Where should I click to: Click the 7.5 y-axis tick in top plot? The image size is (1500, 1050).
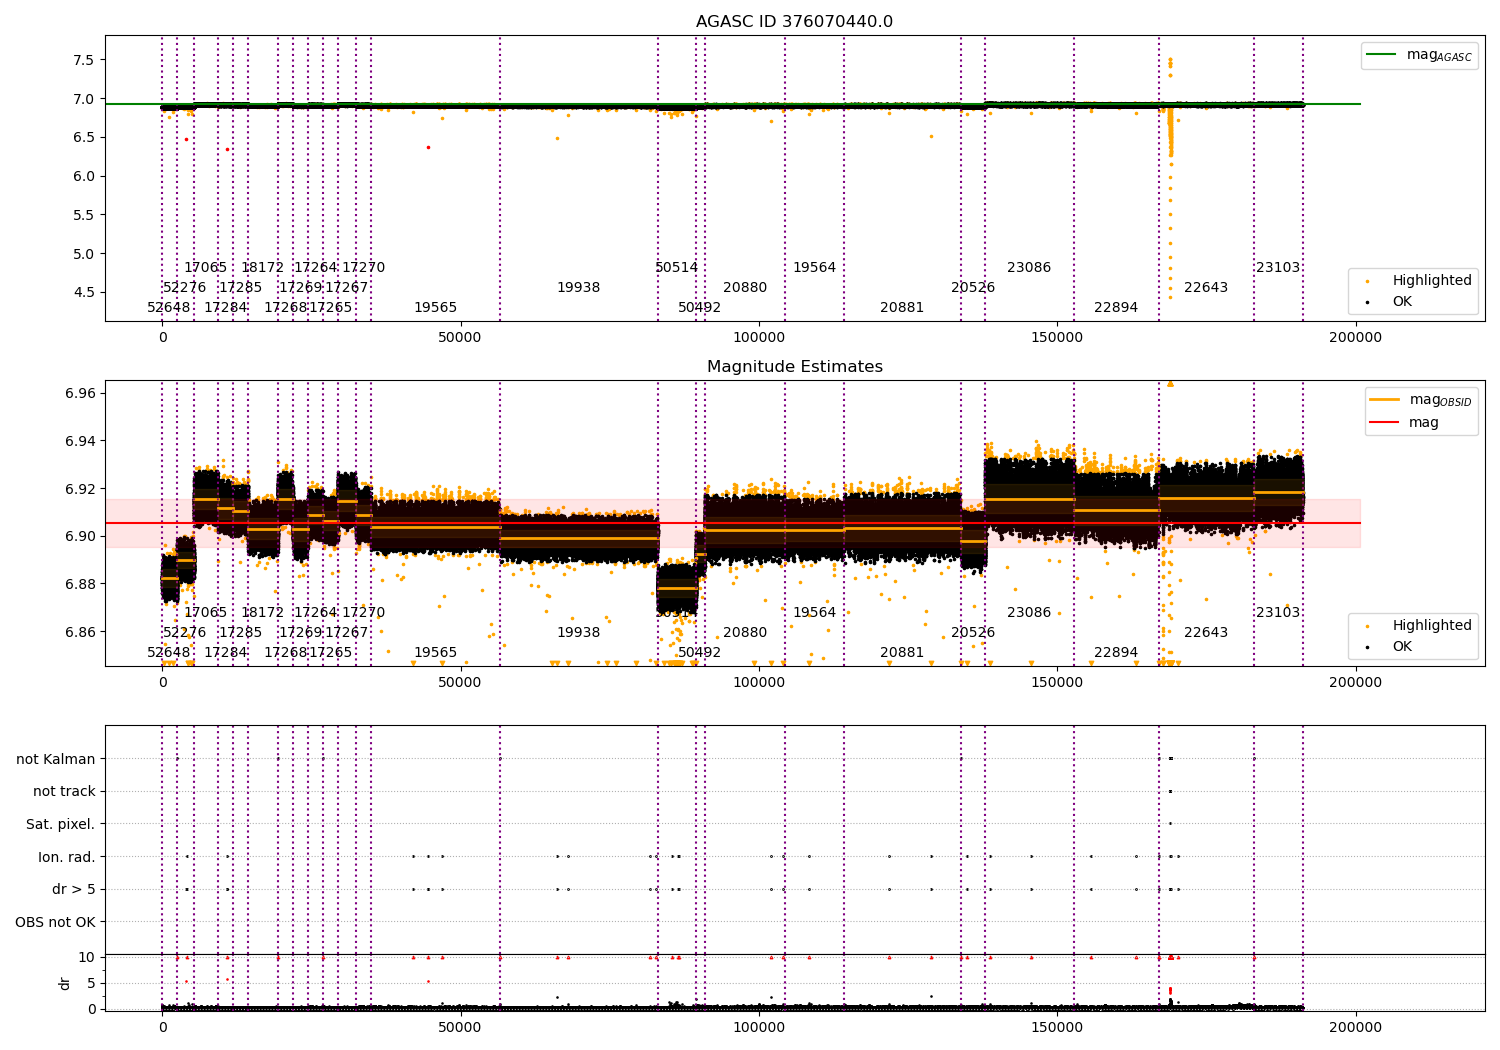84,60
